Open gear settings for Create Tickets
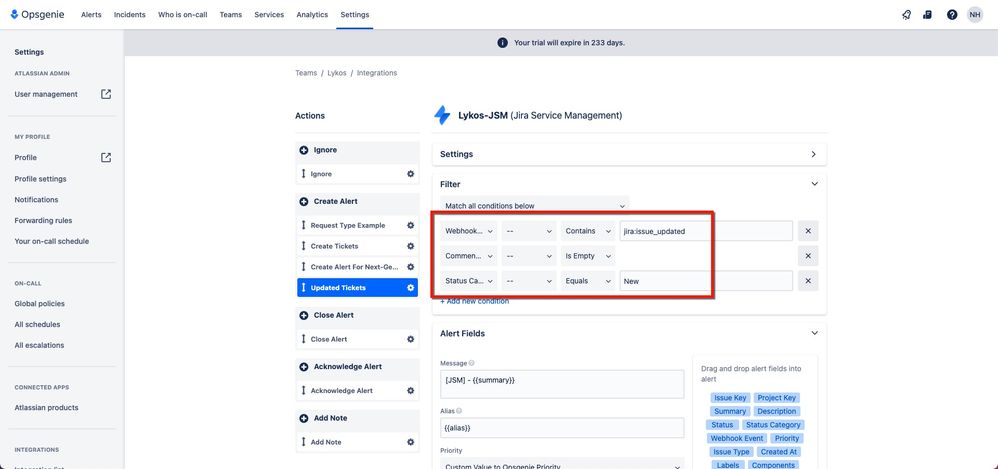This screenshot has width=998, height=469. click(x=411, y=246)
